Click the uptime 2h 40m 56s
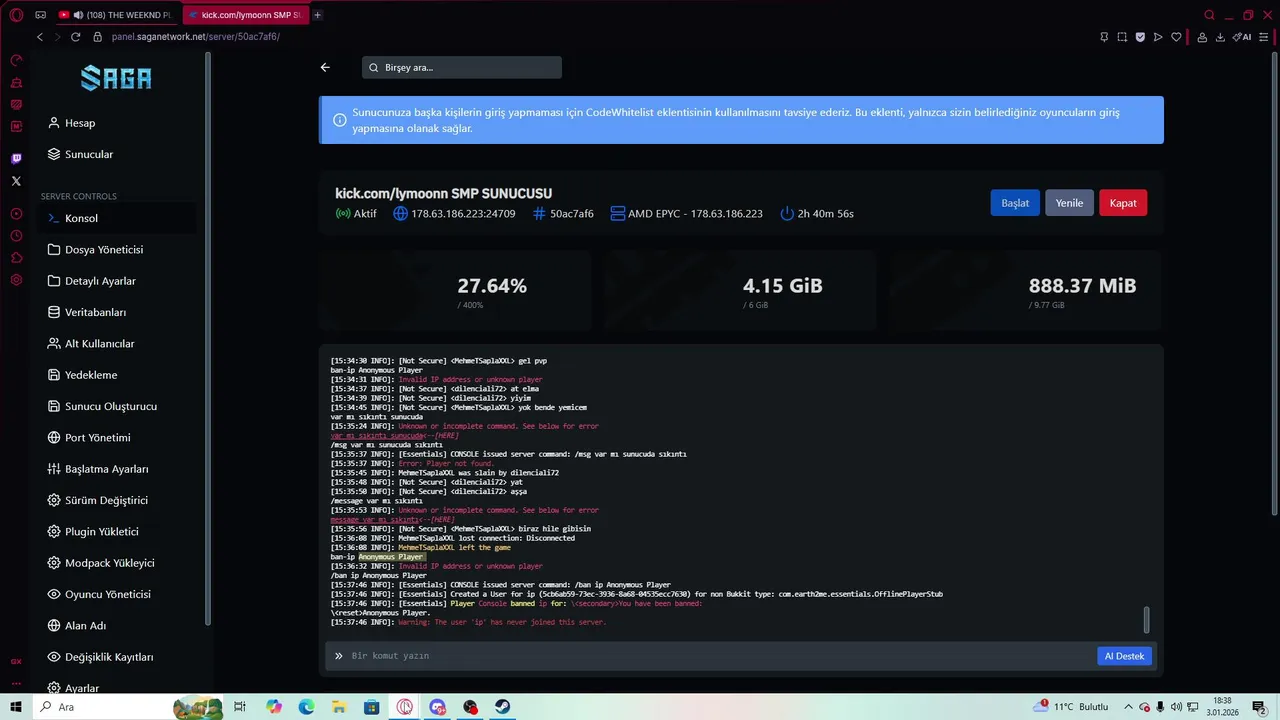Viewport: 1280px width, 720px height. pyautogui.click(x=817, y=214)
